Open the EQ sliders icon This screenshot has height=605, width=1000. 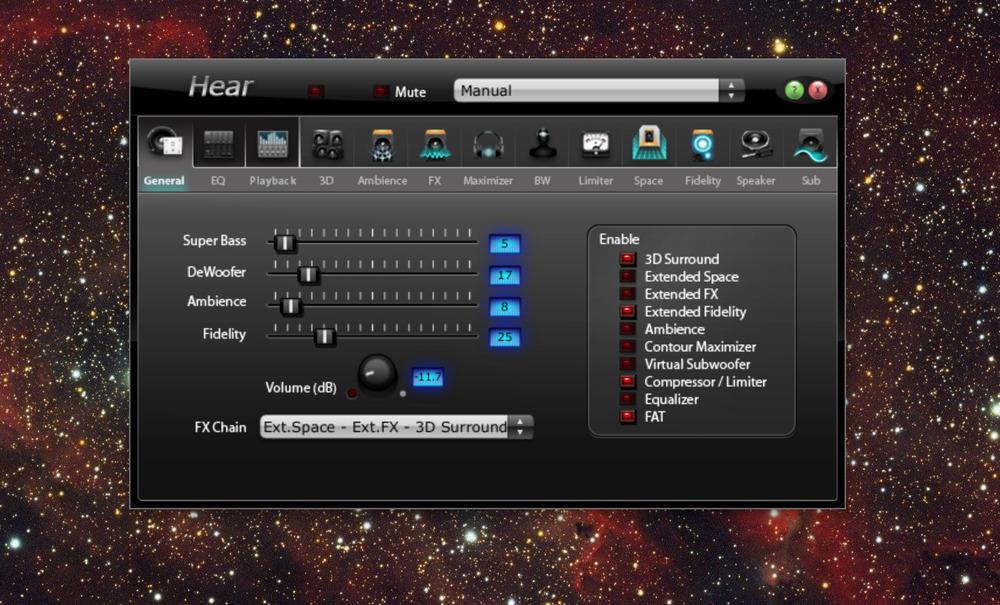point(219,144)
